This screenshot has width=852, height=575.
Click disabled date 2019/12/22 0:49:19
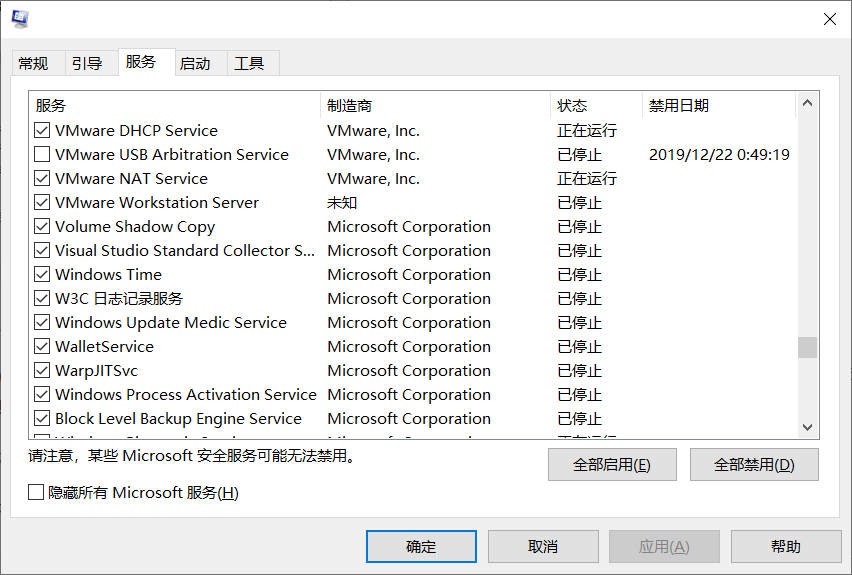click(x=719, y=154)
